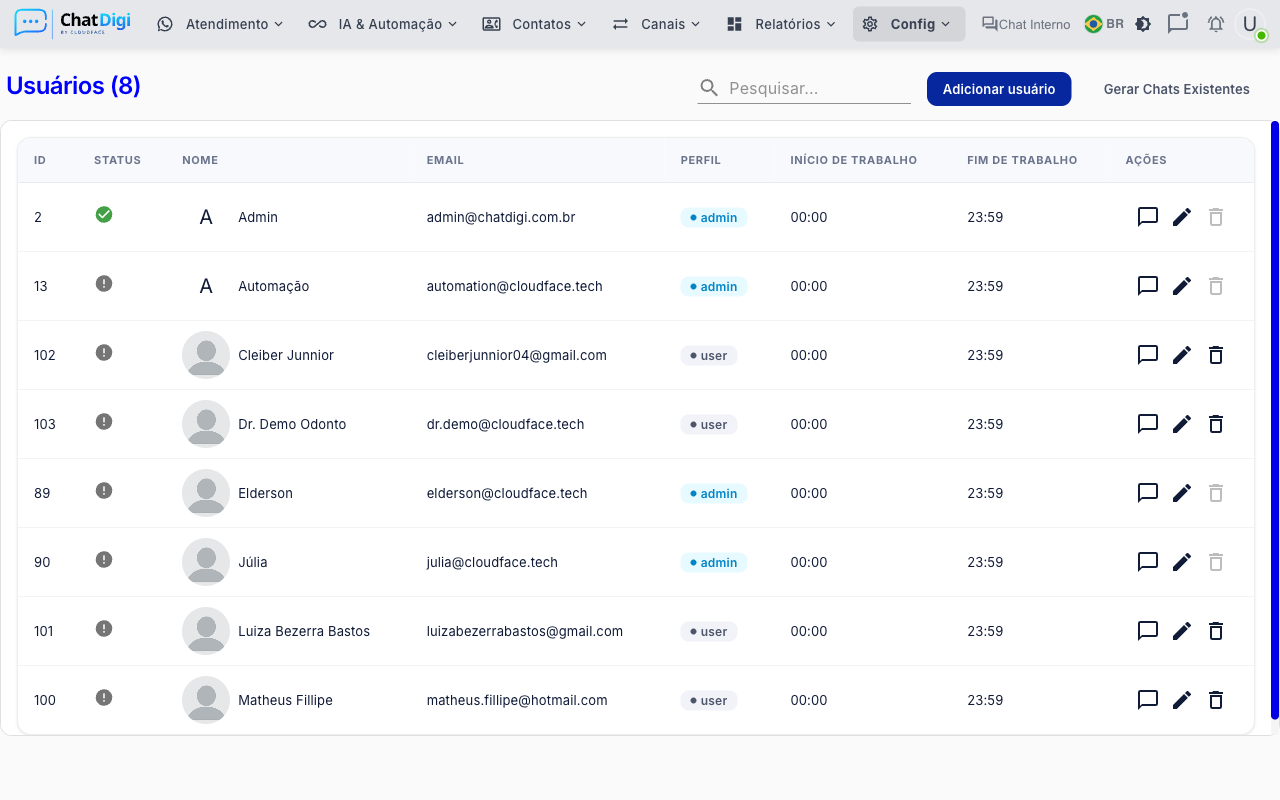Click Cleiber Junnior's avatar picture
This screenshot has width=1280, height=800.
click(206, 355)
